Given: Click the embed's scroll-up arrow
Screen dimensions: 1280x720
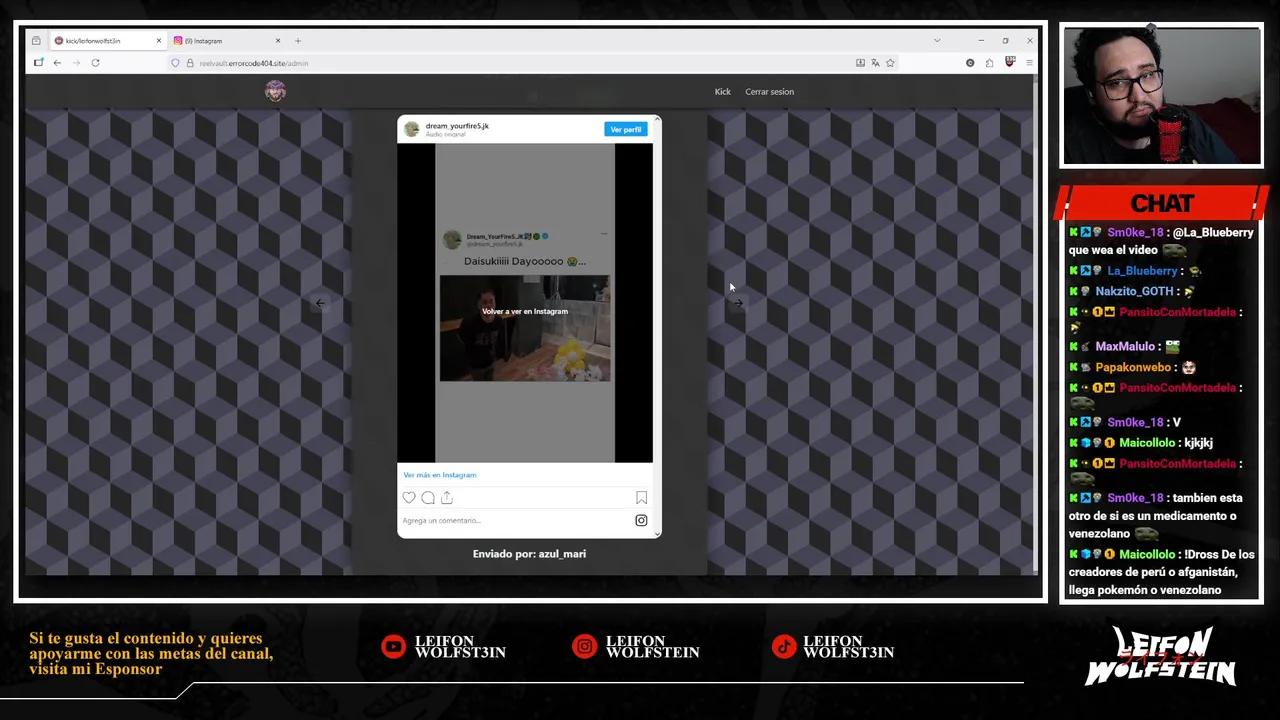Looking at the screenshot, I should coord(657,120).
